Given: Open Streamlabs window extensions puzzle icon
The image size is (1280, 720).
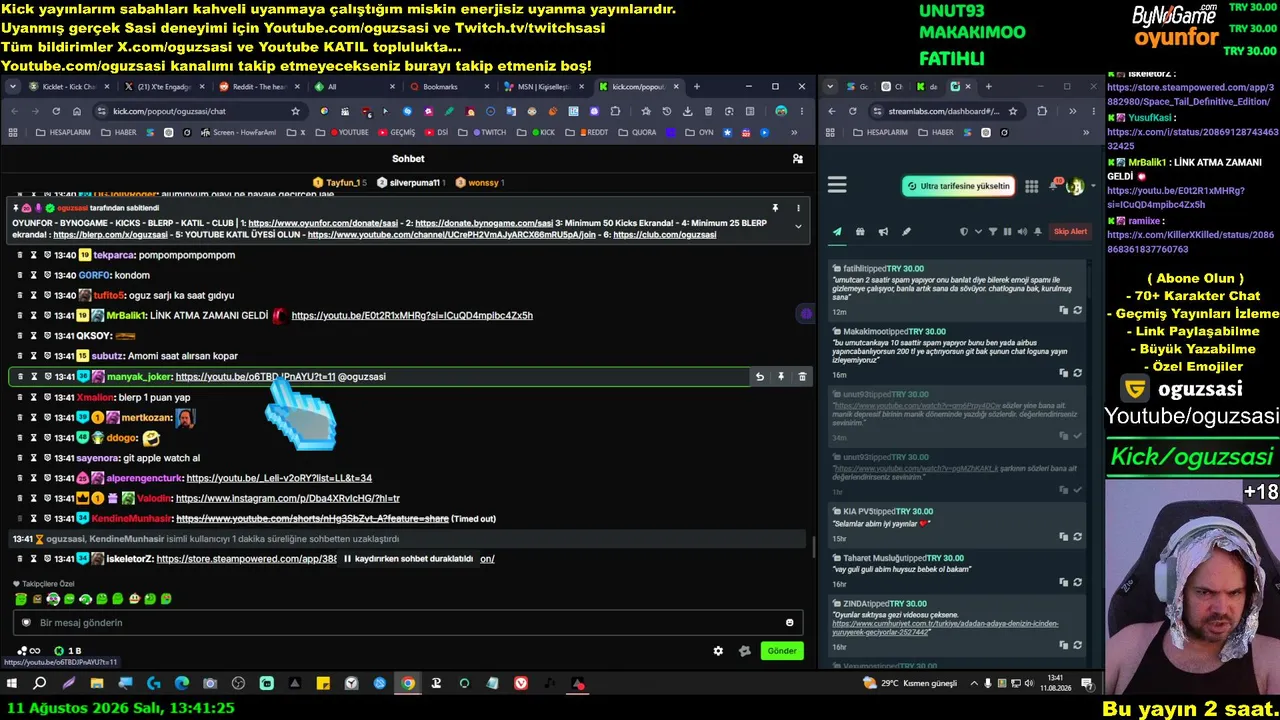Looking at the screenshot, I should point(1042,111).
